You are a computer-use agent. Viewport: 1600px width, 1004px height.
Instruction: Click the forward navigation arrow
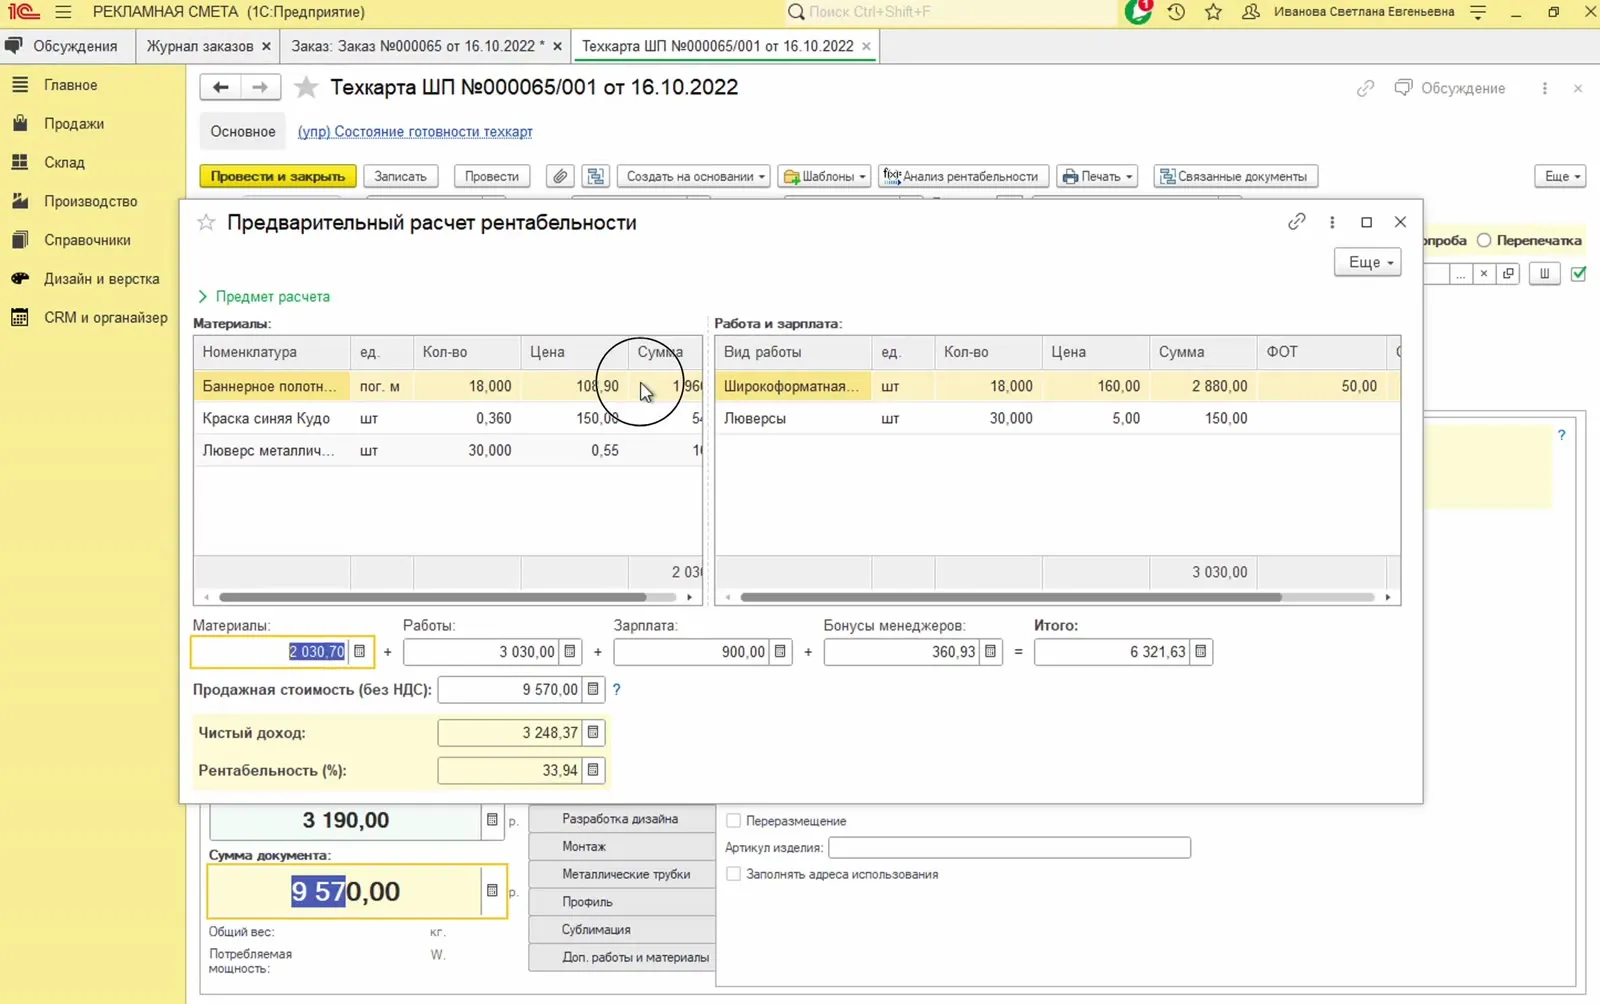coord(260,87)
